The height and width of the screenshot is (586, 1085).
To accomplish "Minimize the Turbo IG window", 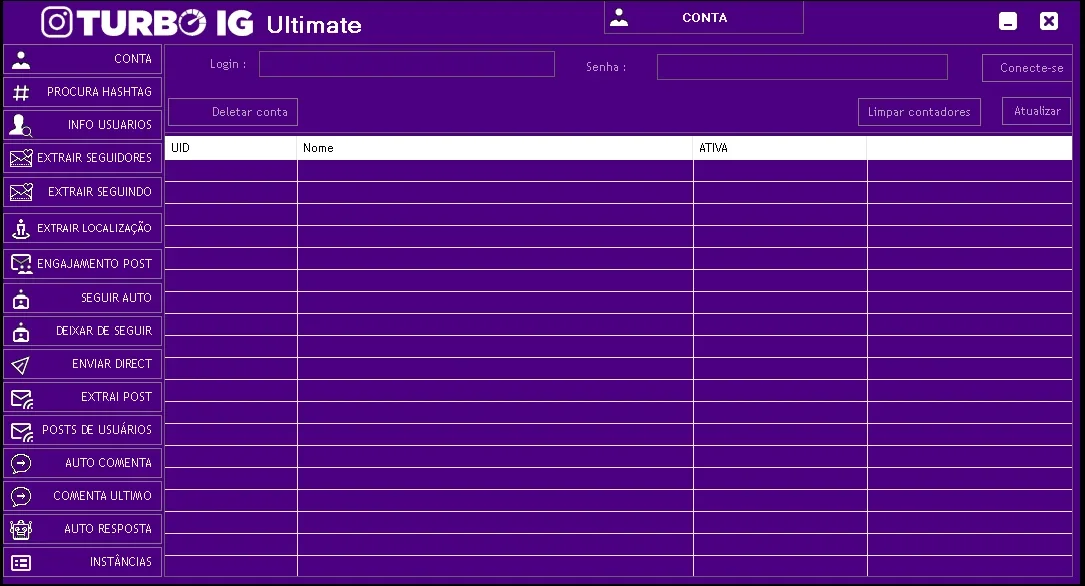I will pyautogui.click(x=1008, y=21).
